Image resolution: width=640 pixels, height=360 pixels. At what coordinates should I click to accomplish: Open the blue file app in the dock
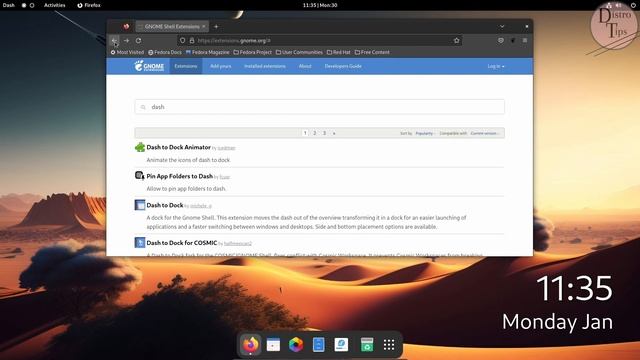[319, 344]
